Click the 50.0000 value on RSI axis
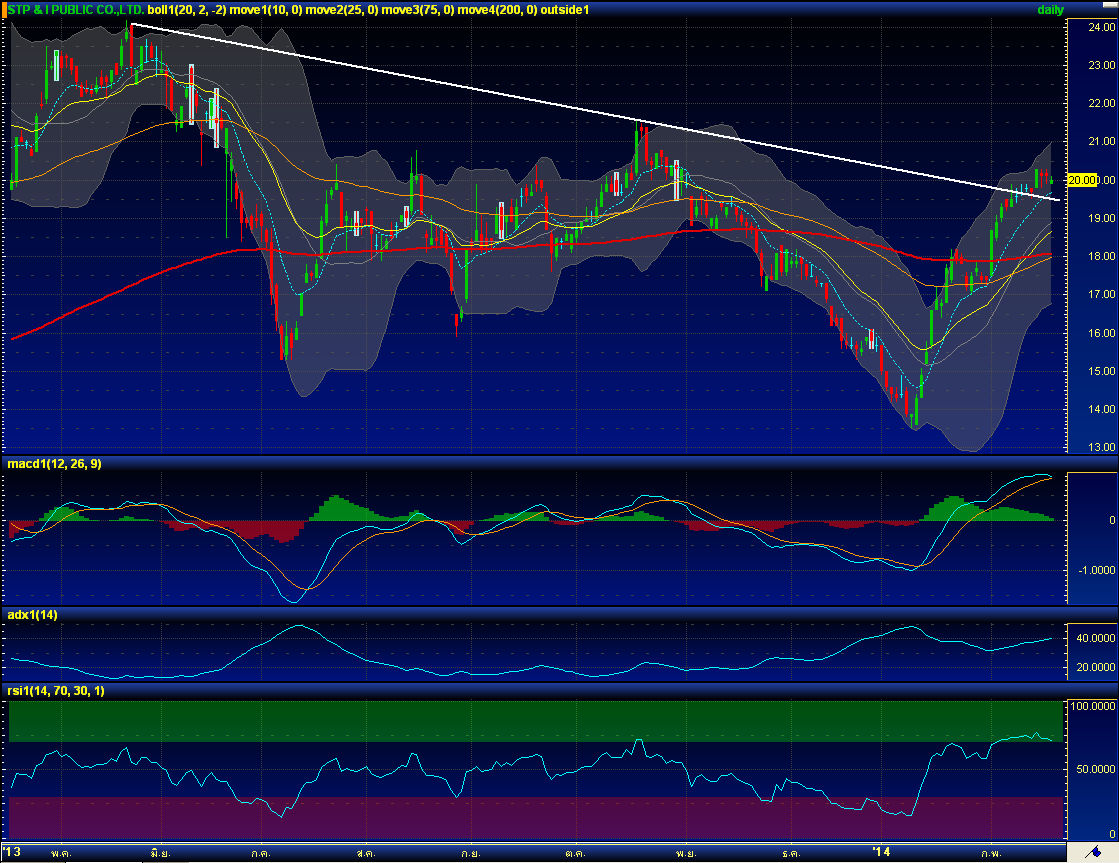Image resolution: width=1119 pixels, height=863 pixels. (1095, 769)
